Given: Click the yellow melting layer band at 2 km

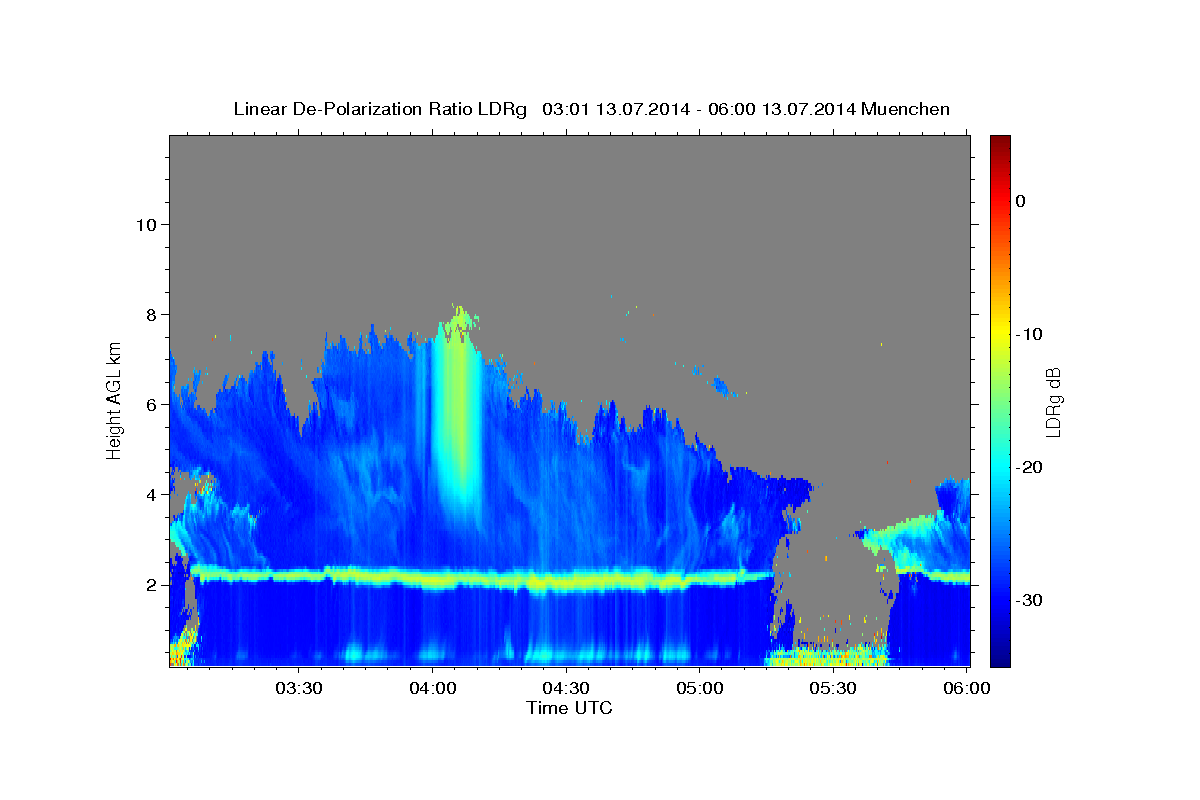Looking at the screenshot, I should click(480, 578).
